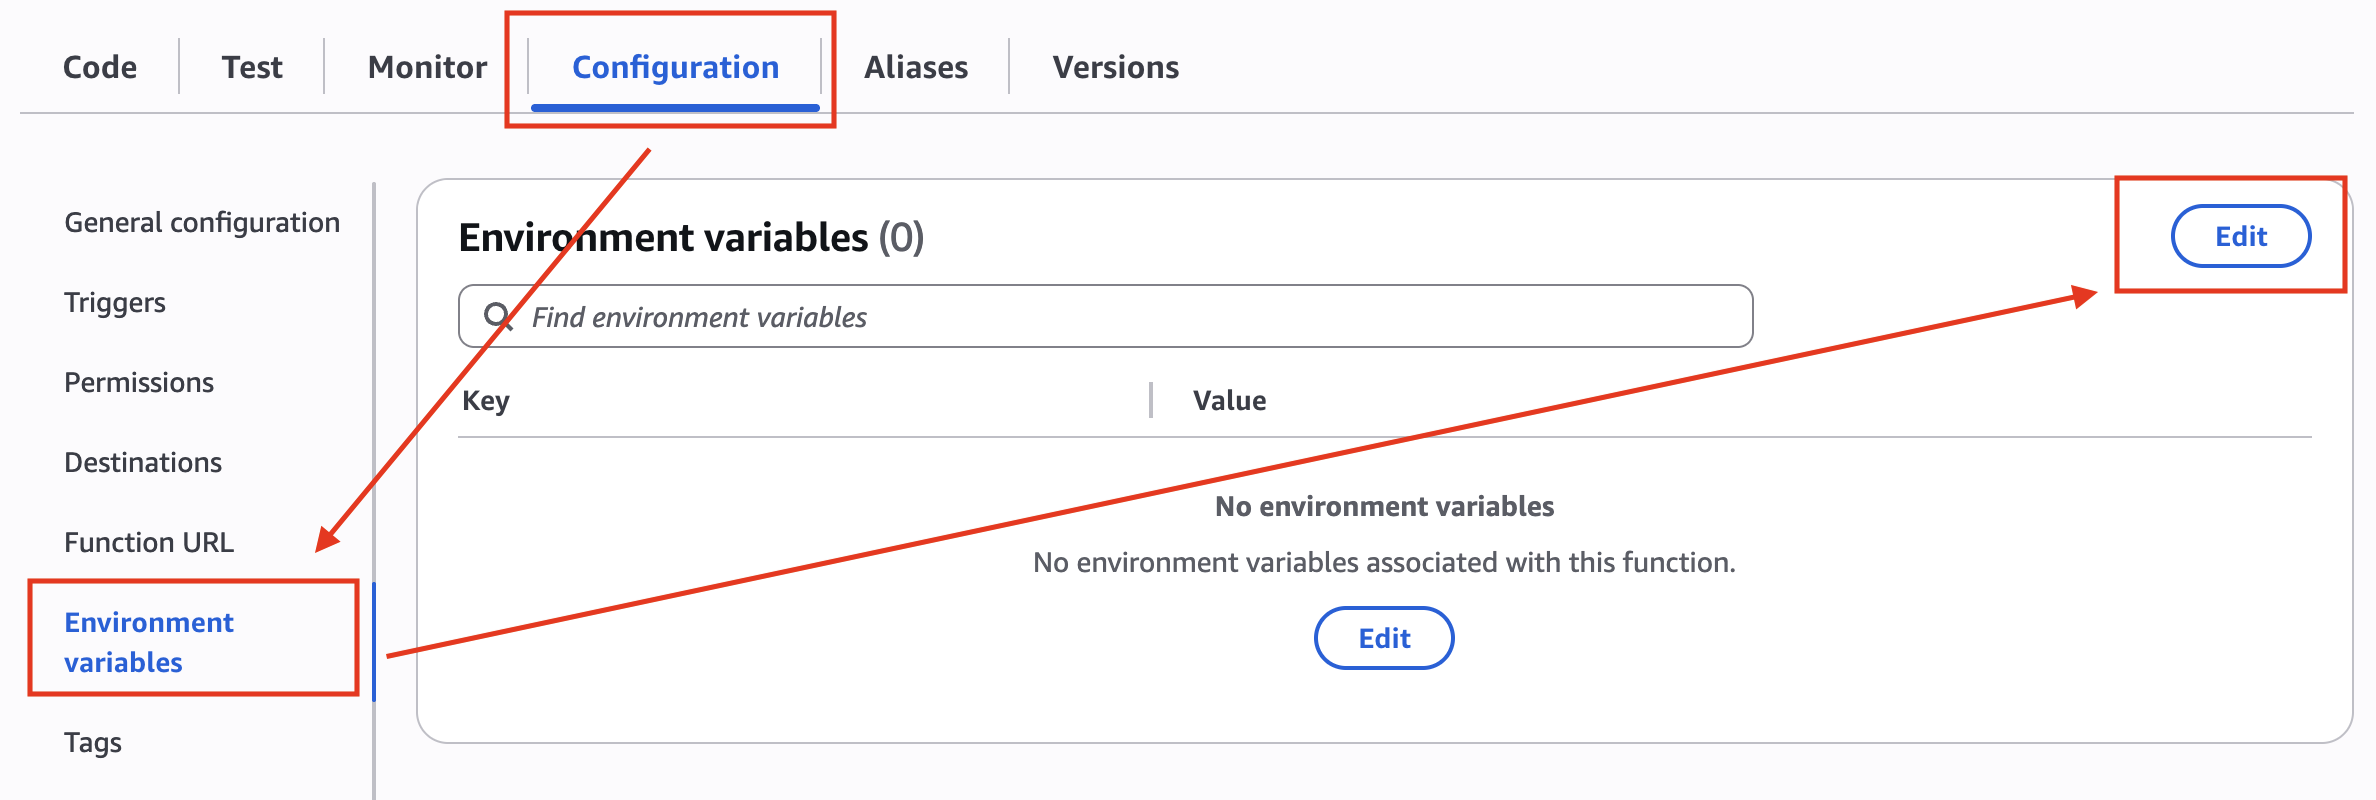This screenshot has width=2376, height=800.
Task: Open Tags in the side menu
Action: click(x=93, y=742)
